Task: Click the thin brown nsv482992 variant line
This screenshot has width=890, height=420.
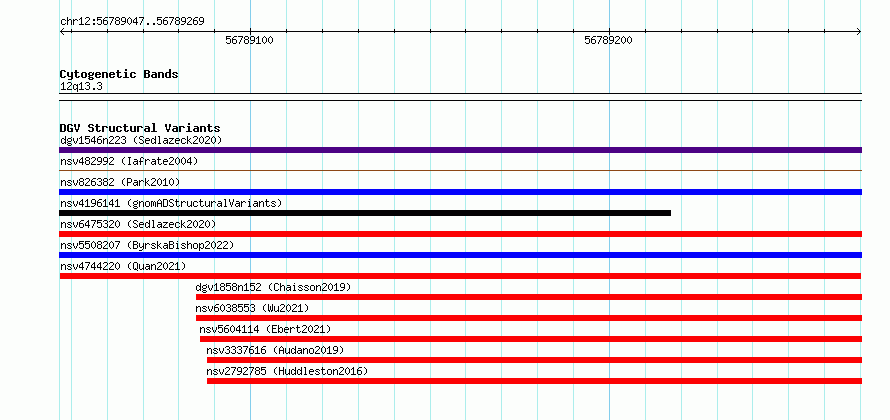Action: pos(460,170)
